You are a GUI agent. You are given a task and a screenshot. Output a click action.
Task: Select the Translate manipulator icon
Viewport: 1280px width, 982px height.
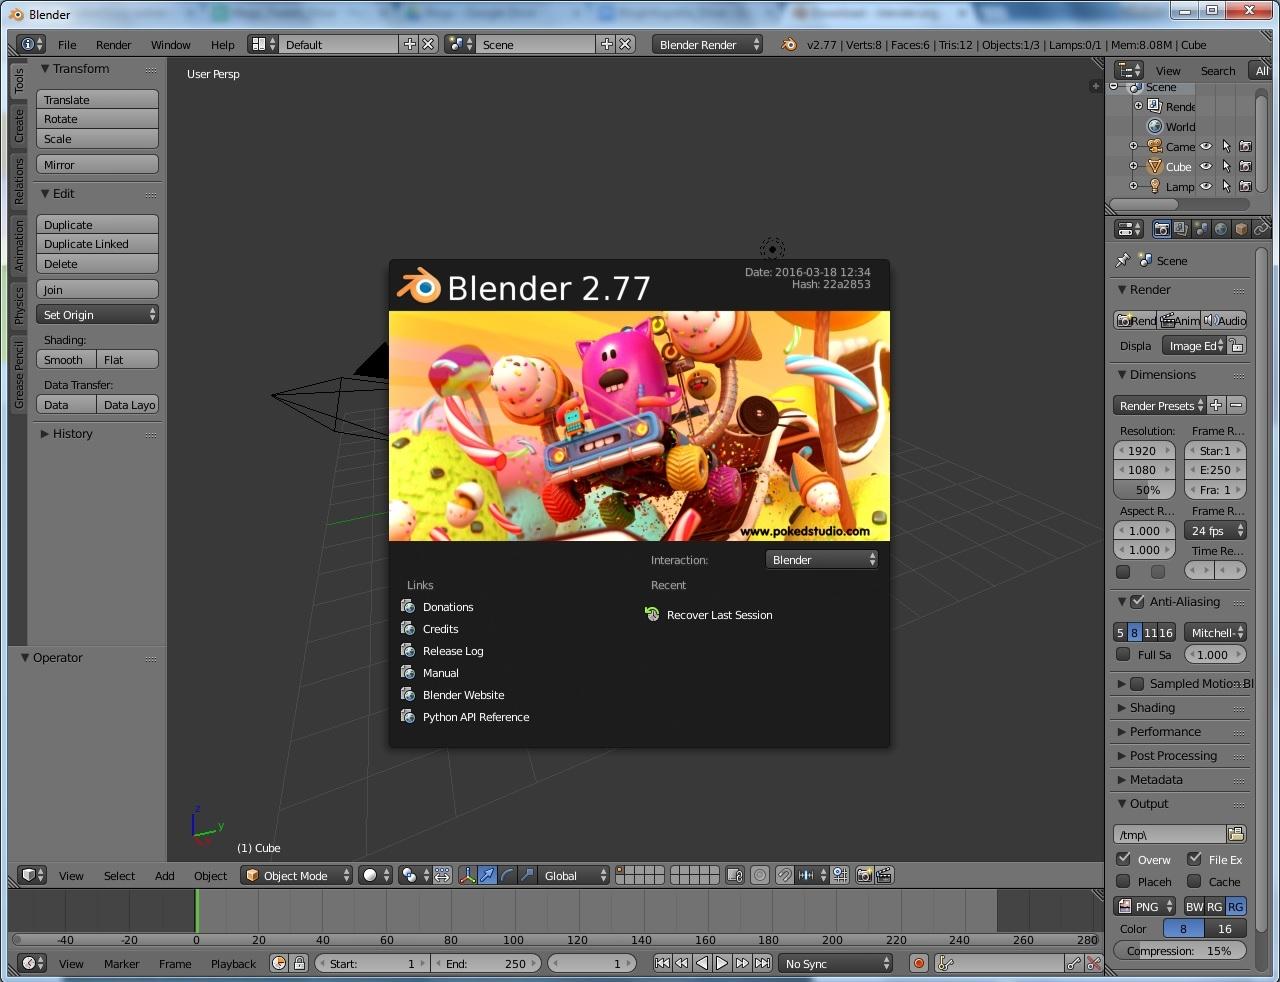pyautogui.click(x=487, y=875)
